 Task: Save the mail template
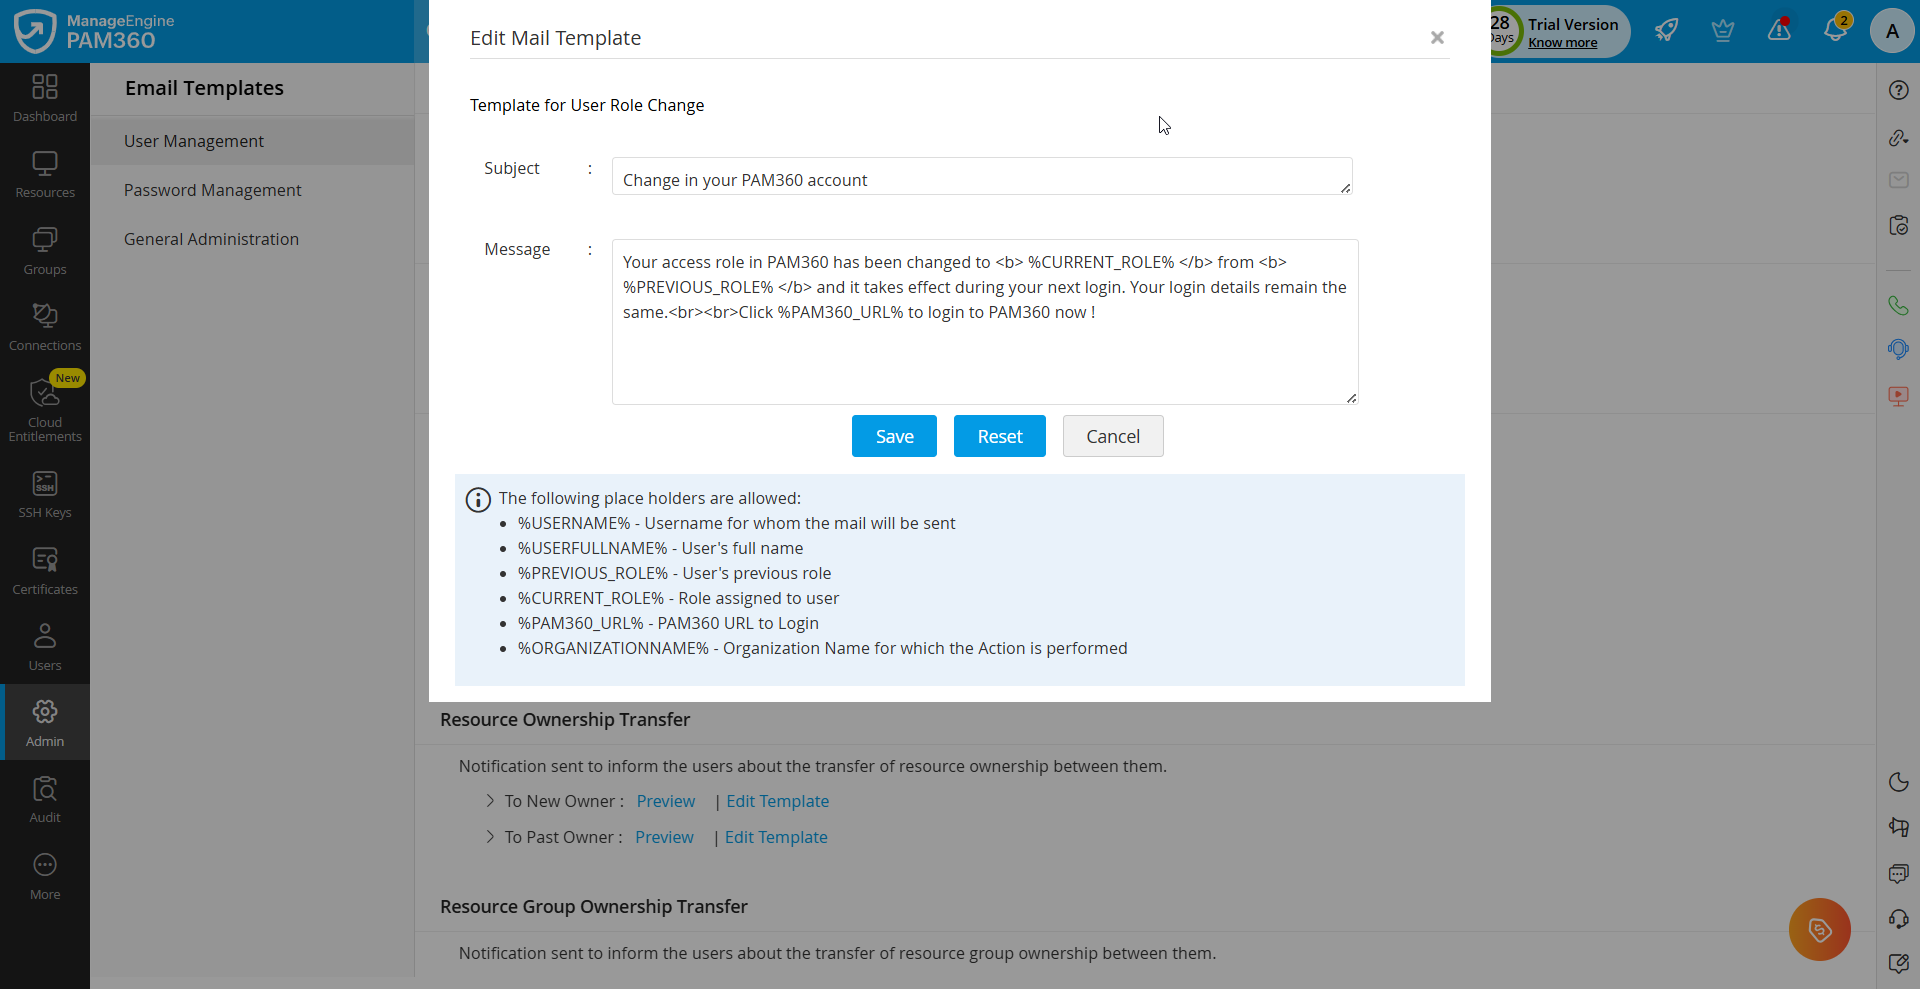point(894,436)
